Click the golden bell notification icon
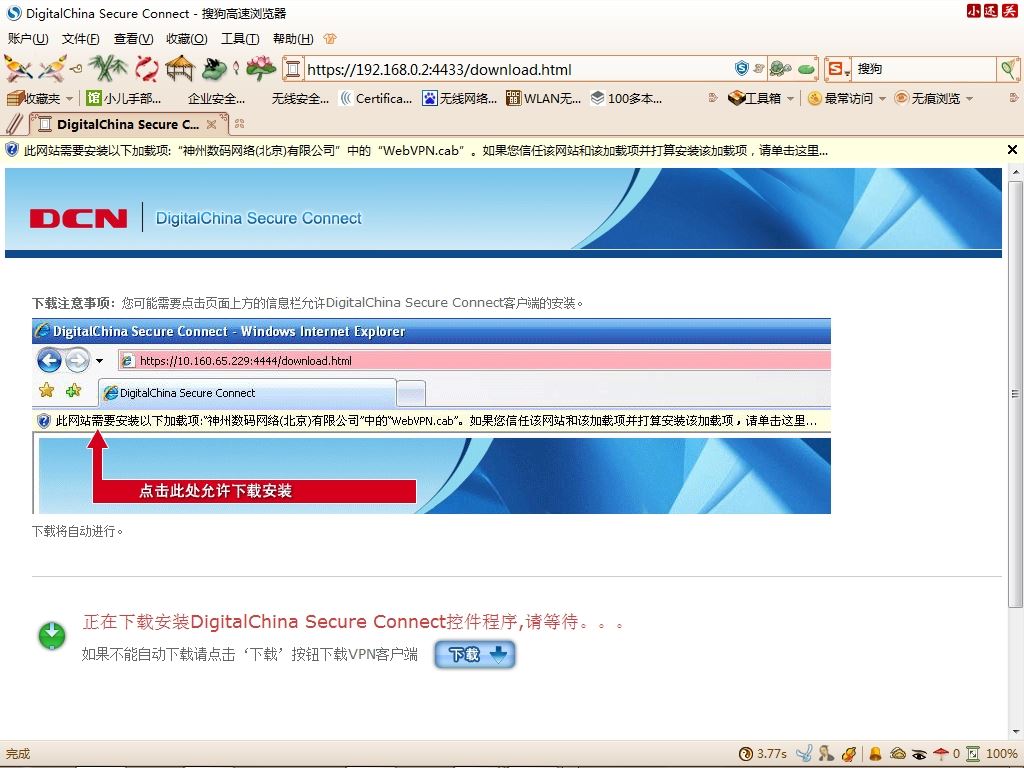The width and height of the screenshot is (1024, 768). tap(876, 754)
